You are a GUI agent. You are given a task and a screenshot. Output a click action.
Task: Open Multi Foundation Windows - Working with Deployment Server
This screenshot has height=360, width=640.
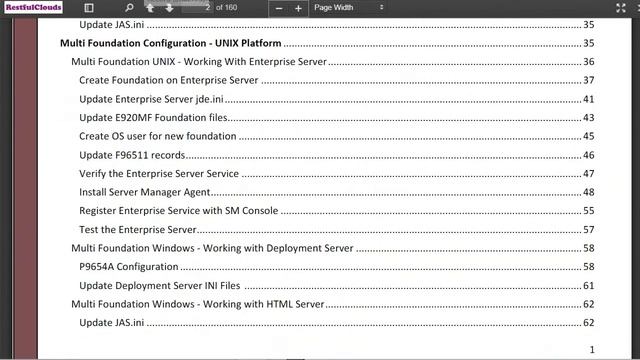[212, 248]
